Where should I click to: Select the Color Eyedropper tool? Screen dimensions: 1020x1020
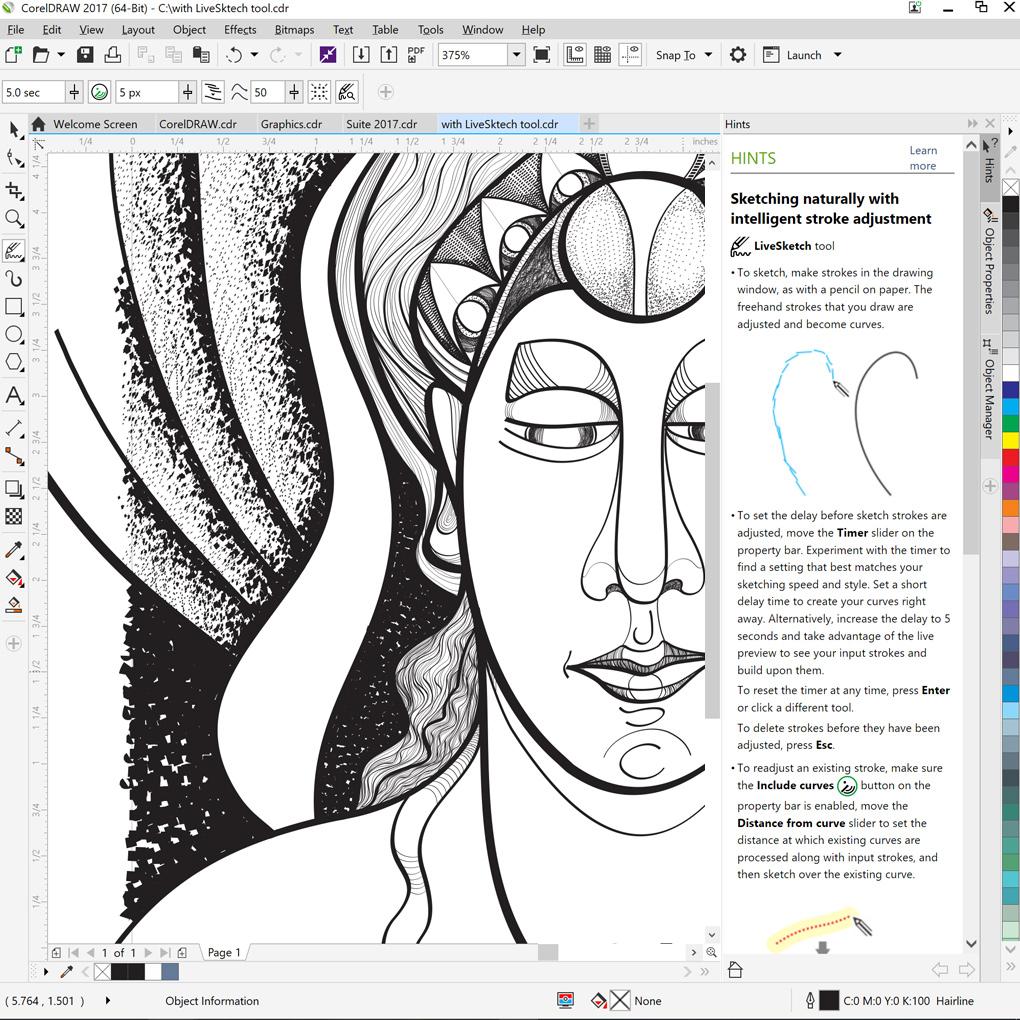pos(14,550)
